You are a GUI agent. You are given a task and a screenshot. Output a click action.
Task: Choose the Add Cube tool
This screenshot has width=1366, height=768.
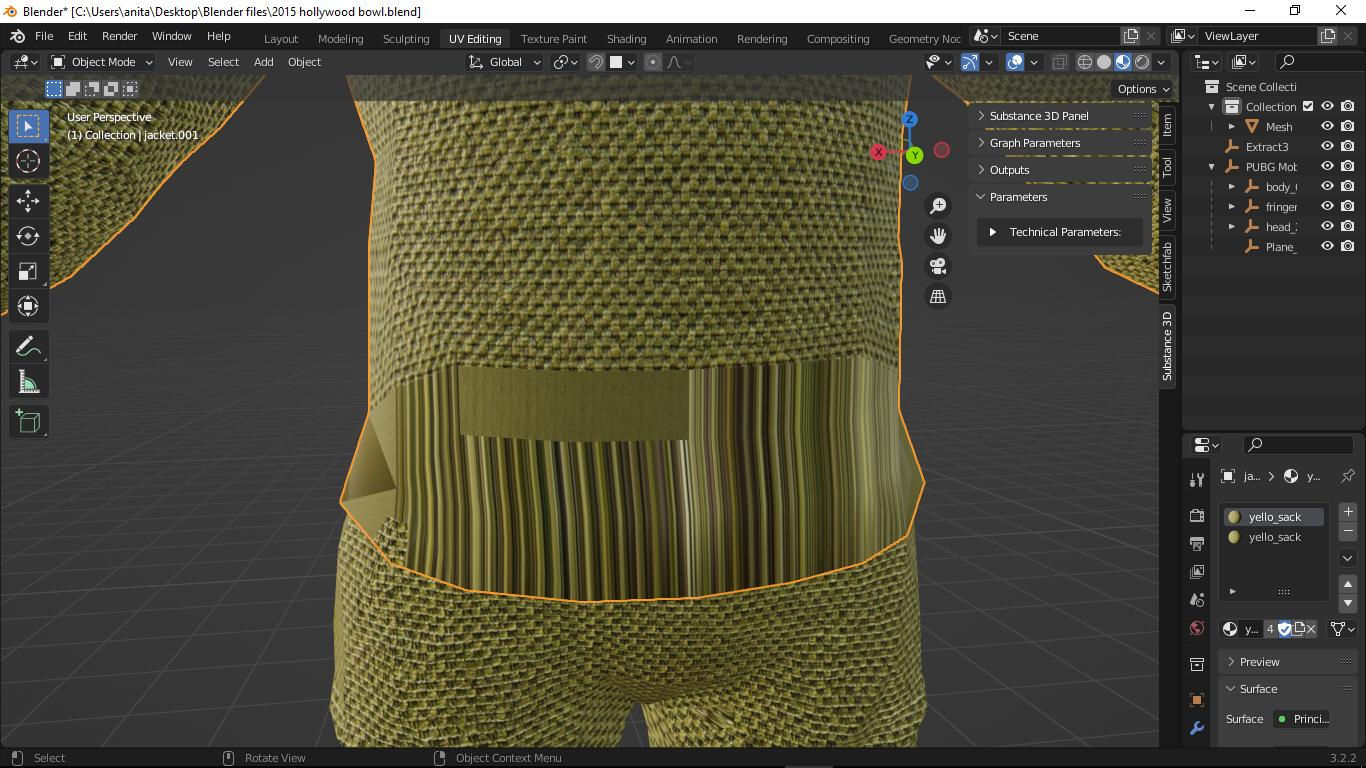tap(28, 421)
